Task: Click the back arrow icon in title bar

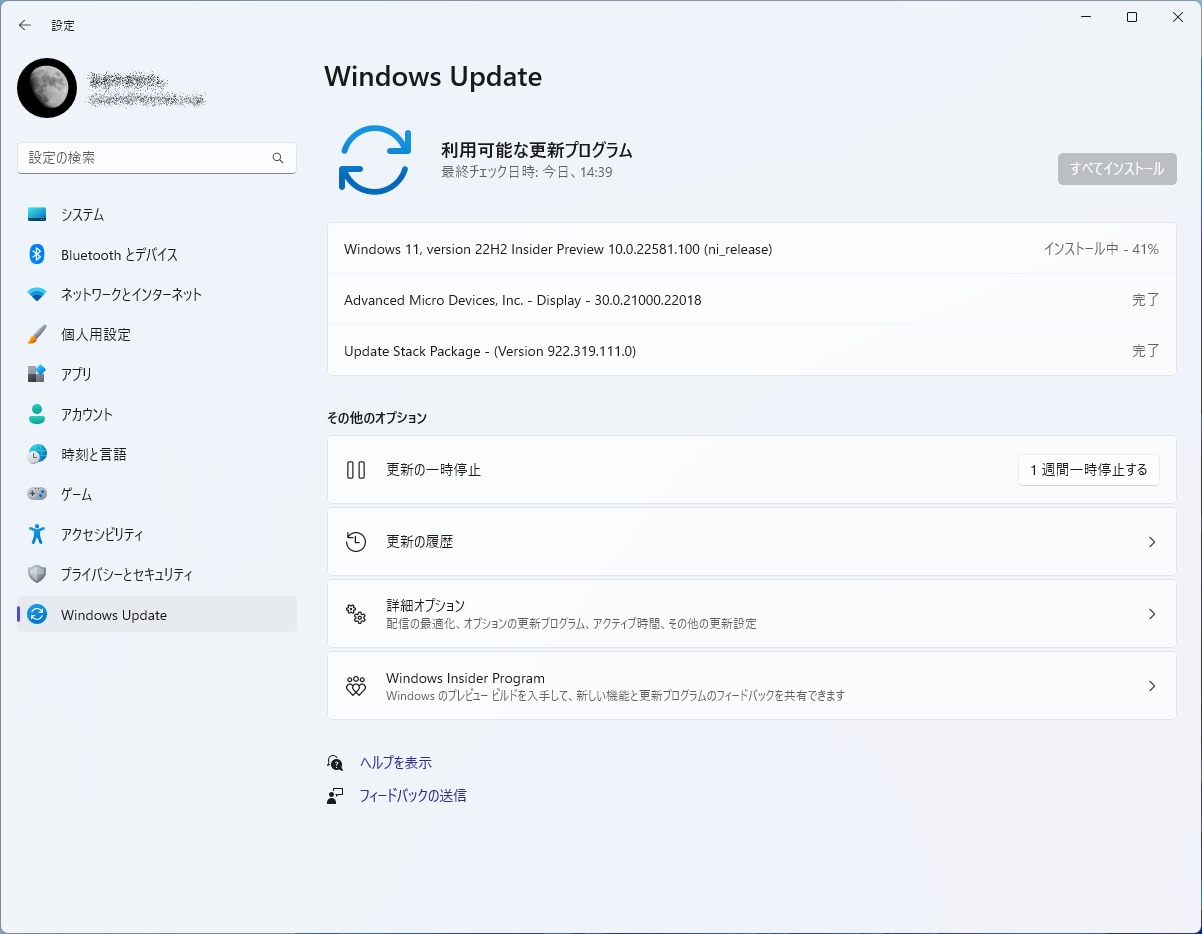Action: [25, 25]
